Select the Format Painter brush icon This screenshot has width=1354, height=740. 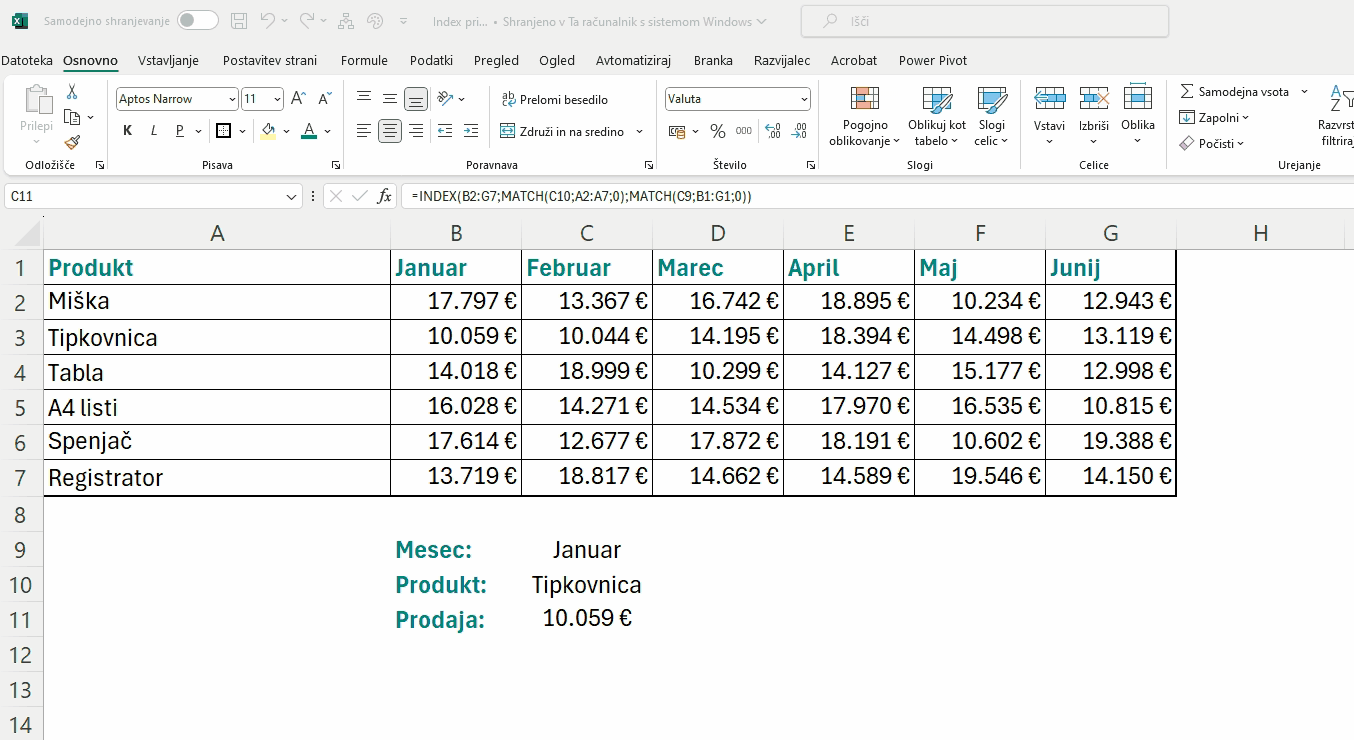(x=72, y=143)
